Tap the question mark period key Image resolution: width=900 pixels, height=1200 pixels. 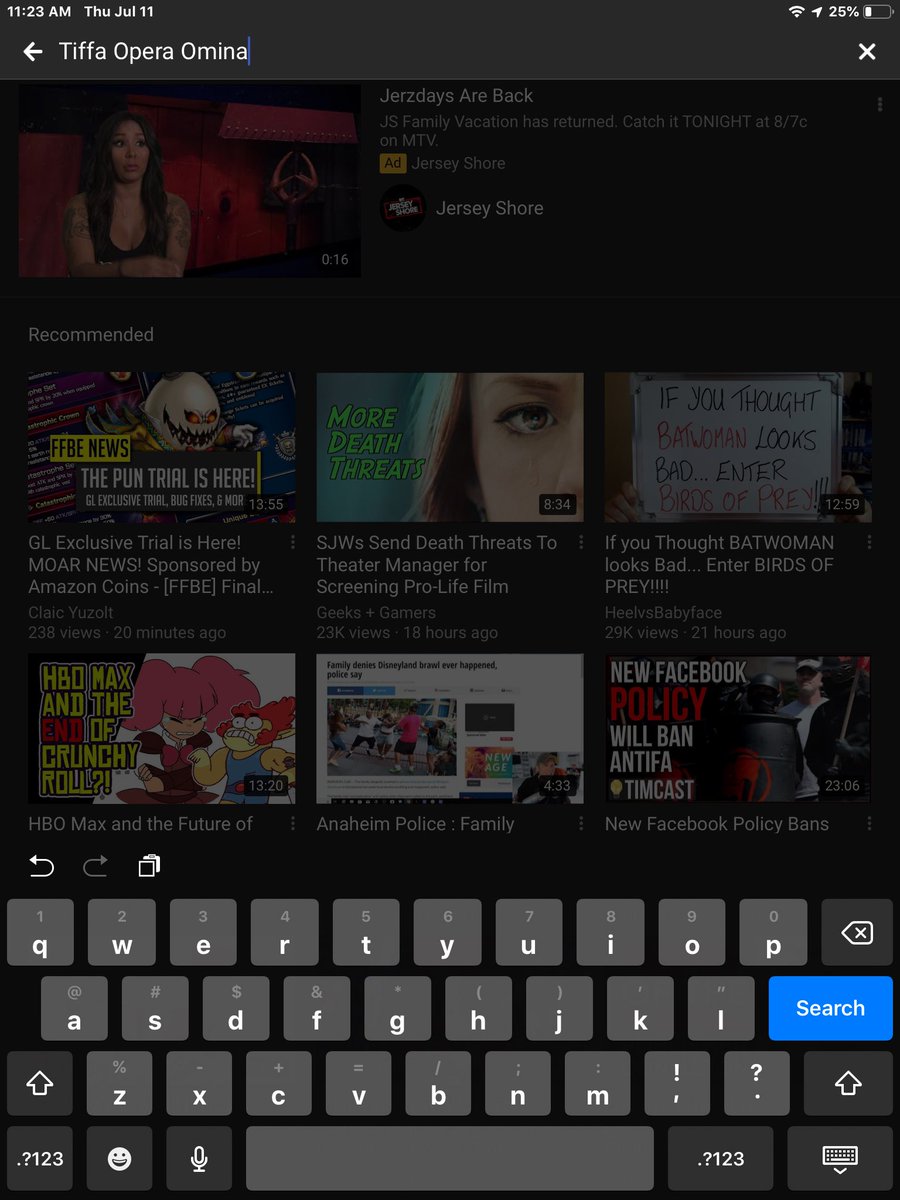756,1083
